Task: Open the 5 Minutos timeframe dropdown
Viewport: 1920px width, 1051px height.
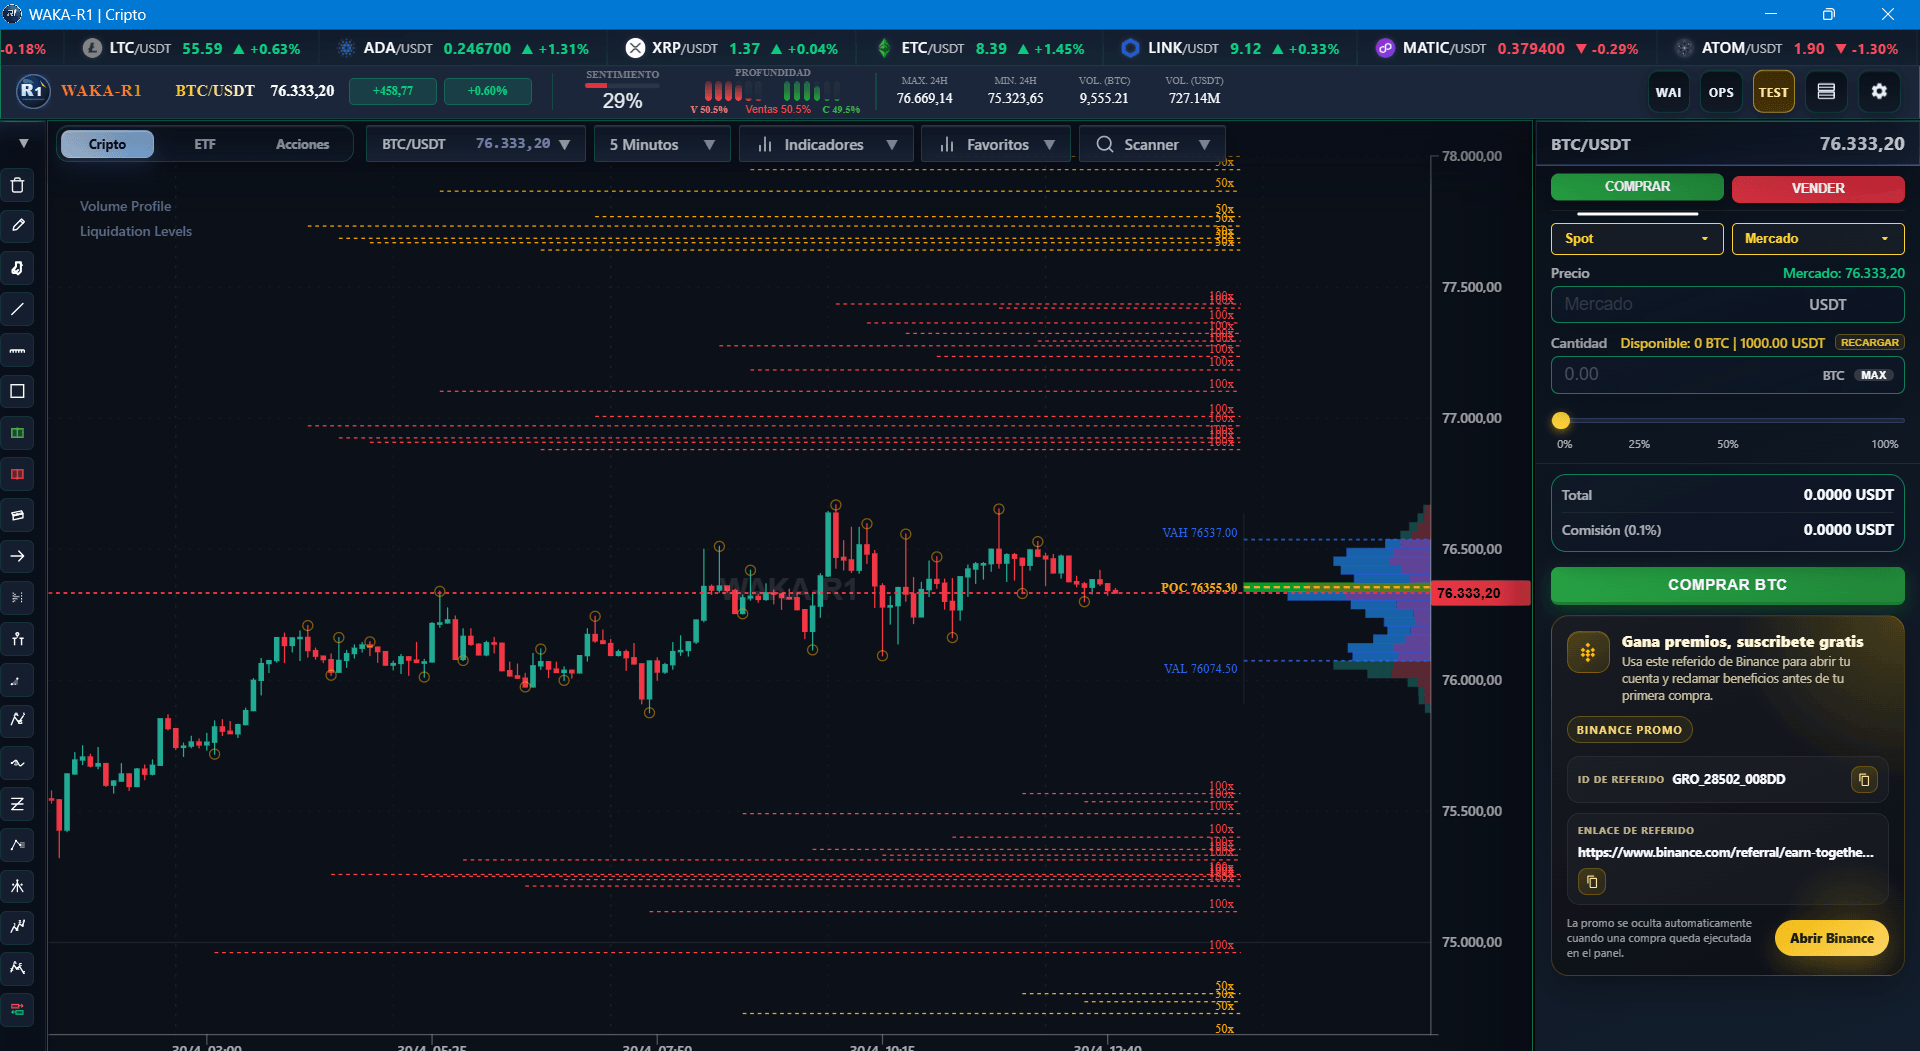Action: (x=662, y=144)
